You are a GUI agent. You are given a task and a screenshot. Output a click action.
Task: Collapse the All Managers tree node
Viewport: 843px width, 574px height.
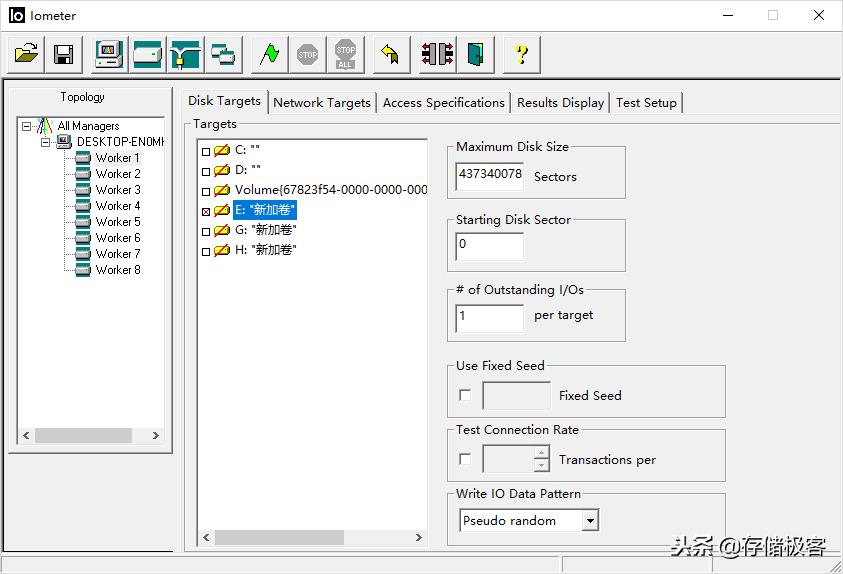tap(27, 126)
